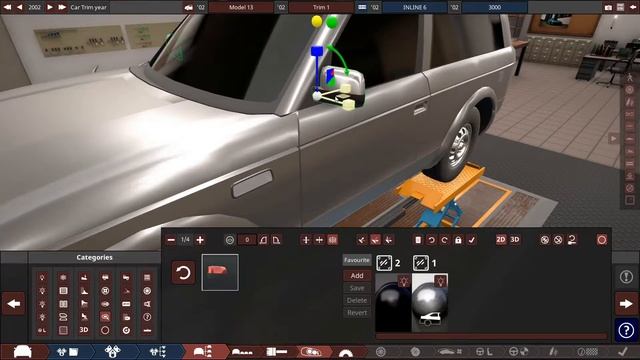The width and height of the screenshot is (640, 360).
Task: Click the red circle icon in the fixture toolbar
Action: pyautogui.click(x=602, y=240)
